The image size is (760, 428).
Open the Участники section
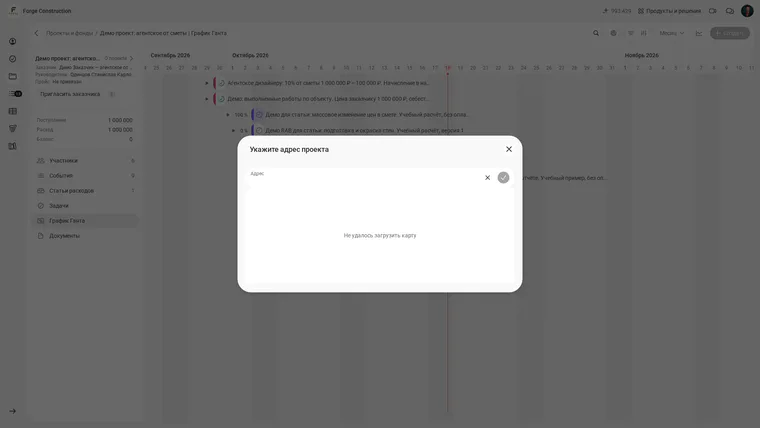click(x=86, y=160)
